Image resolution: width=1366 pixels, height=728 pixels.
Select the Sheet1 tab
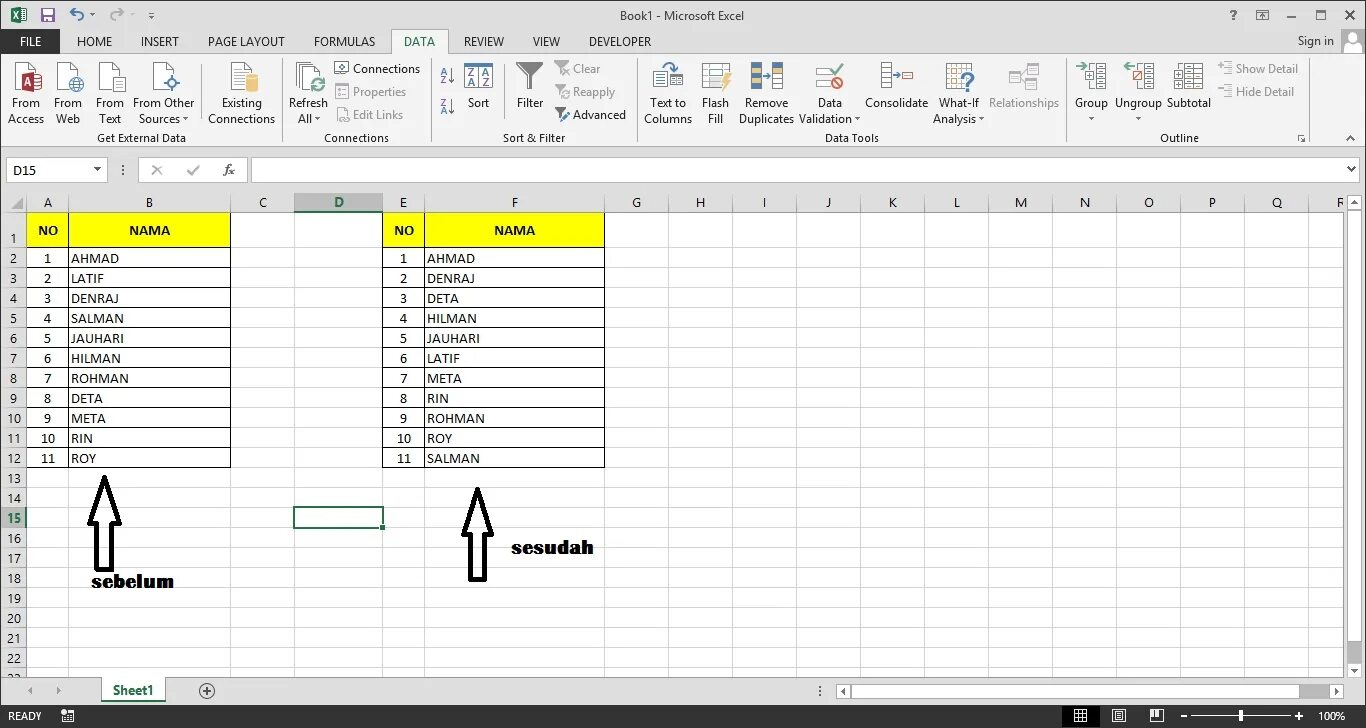pyautogui.click(x=133, y=690)
